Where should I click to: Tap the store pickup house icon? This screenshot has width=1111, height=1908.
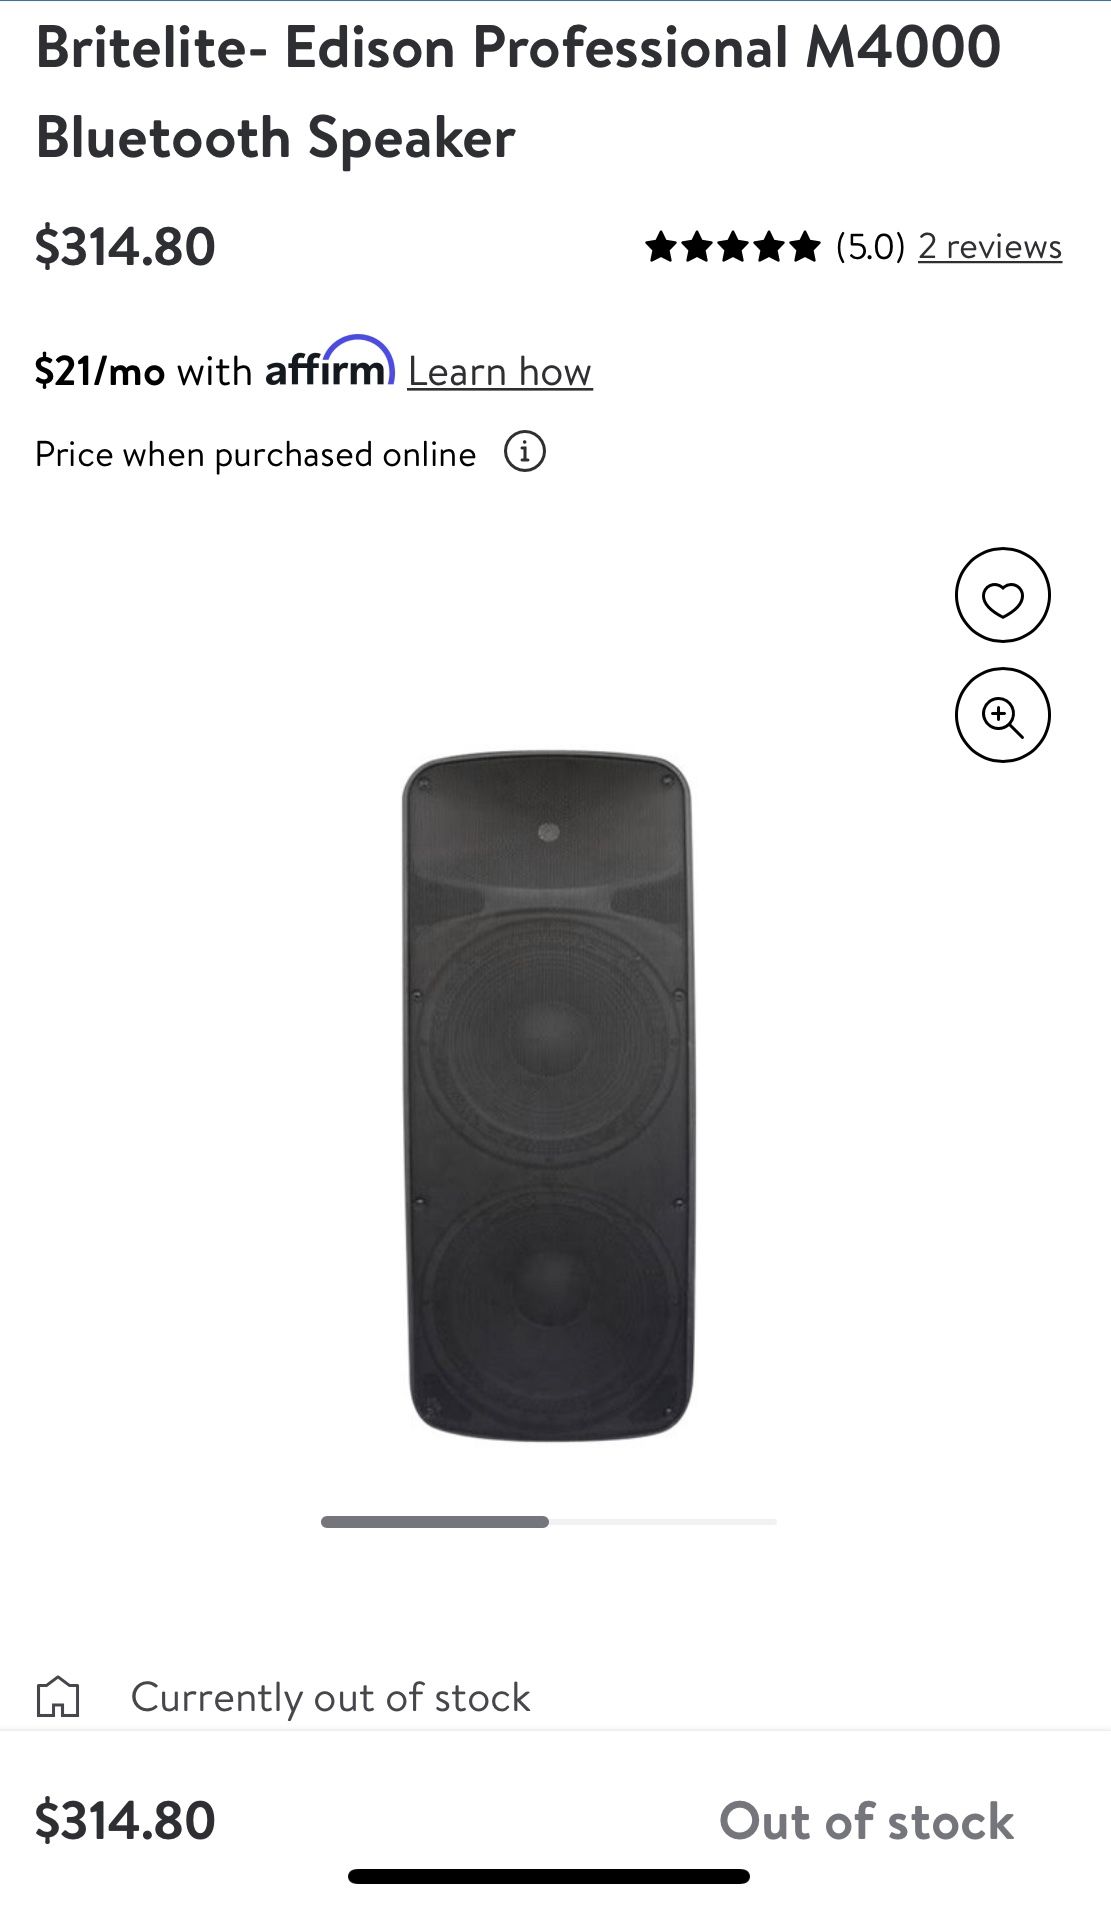click(58, 1696)
